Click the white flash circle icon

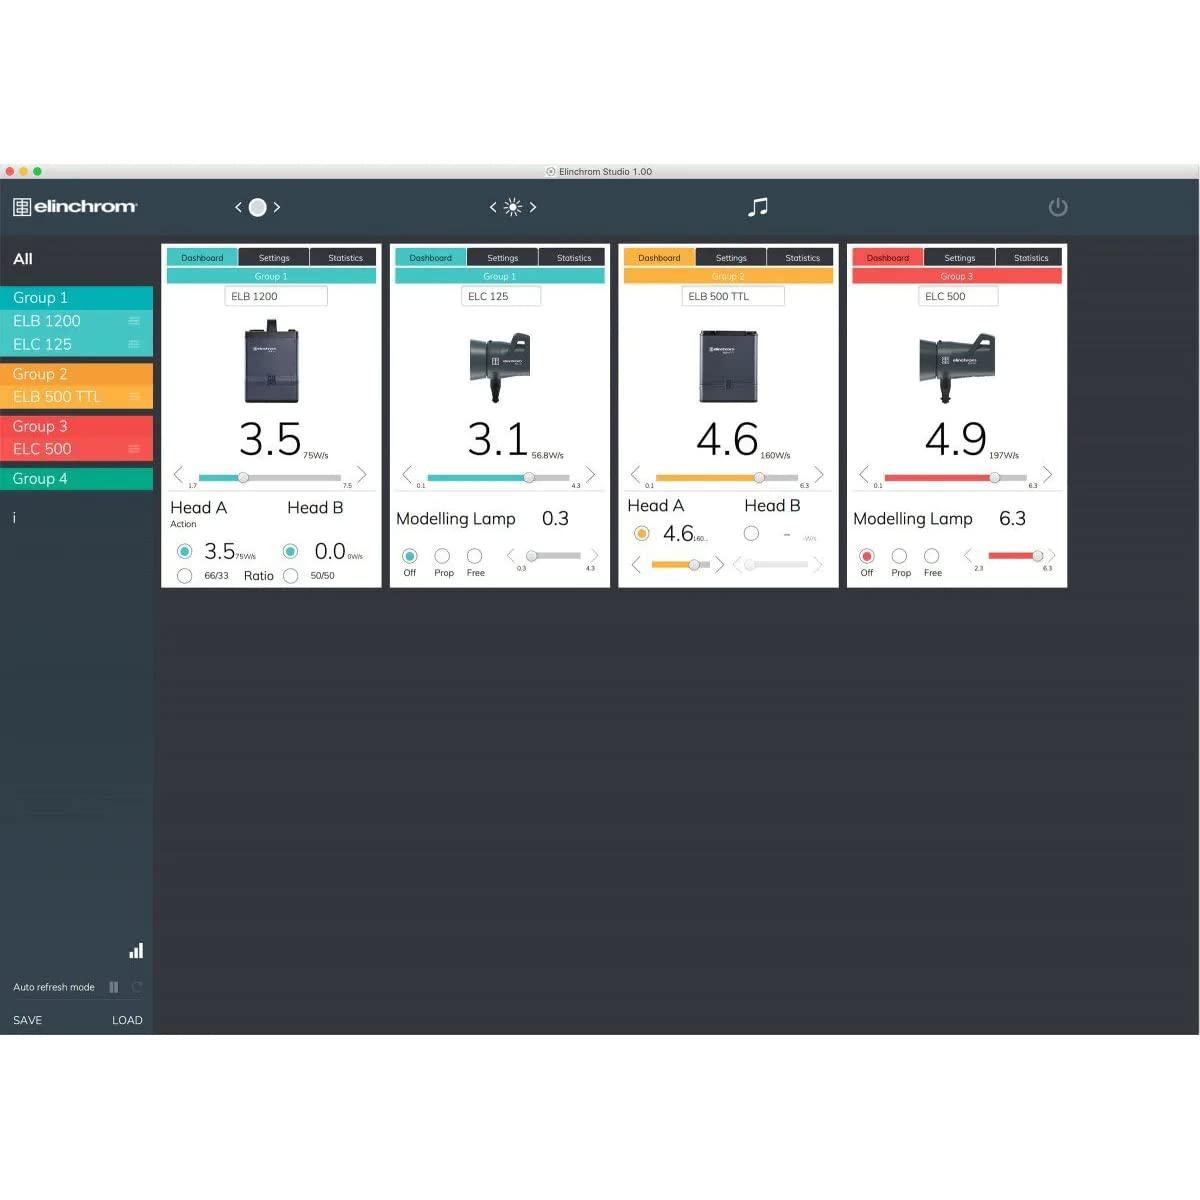tap(257, 207)
